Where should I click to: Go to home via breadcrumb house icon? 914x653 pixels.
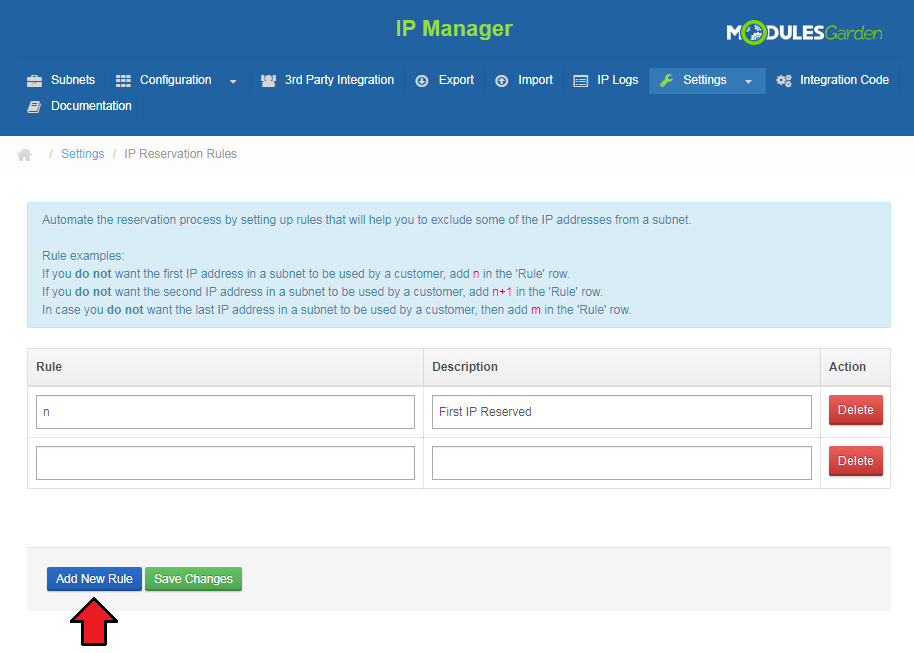24,155
